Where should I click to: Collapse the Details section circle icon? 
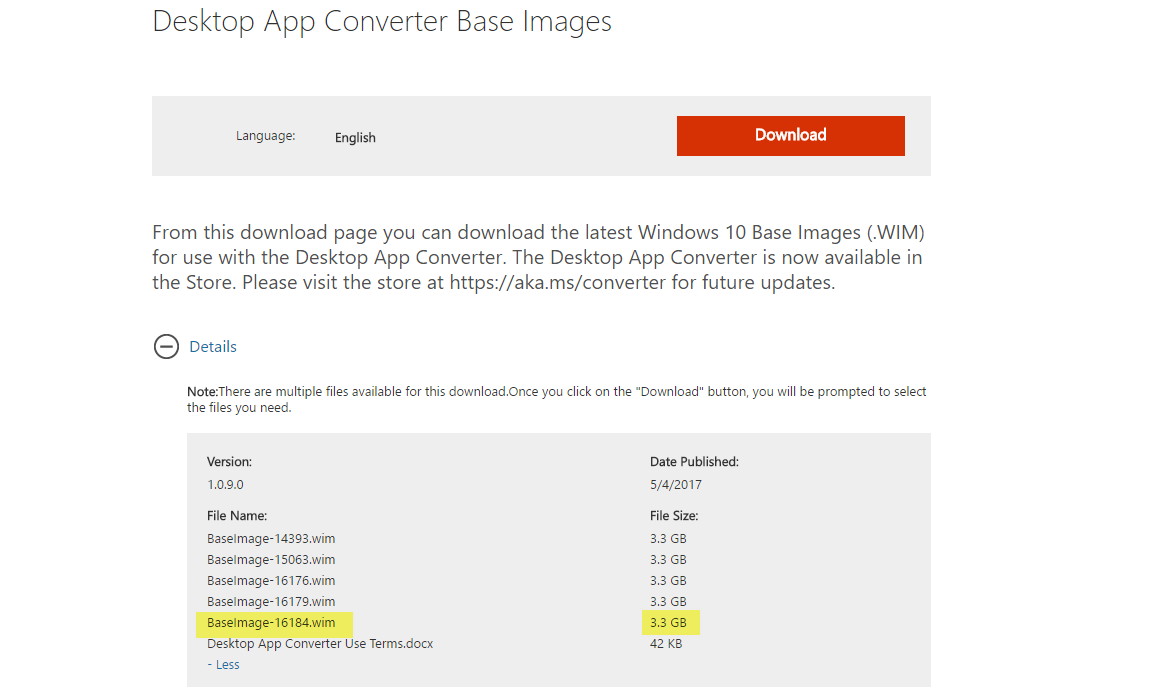[x=166, y=346]
